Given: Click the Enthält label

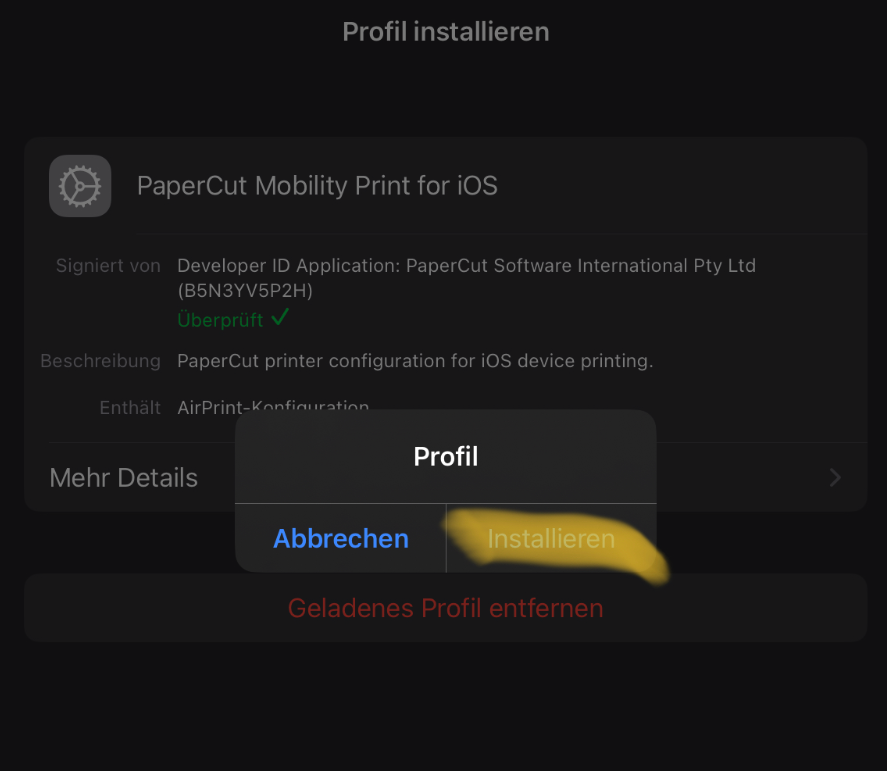Looking at the screenshot, I should 130,407.
